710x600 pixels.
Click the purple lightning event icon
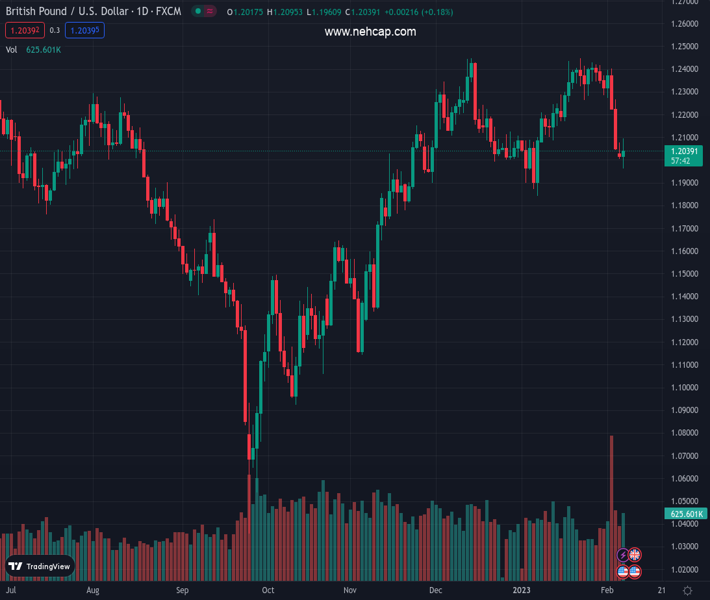623,555
